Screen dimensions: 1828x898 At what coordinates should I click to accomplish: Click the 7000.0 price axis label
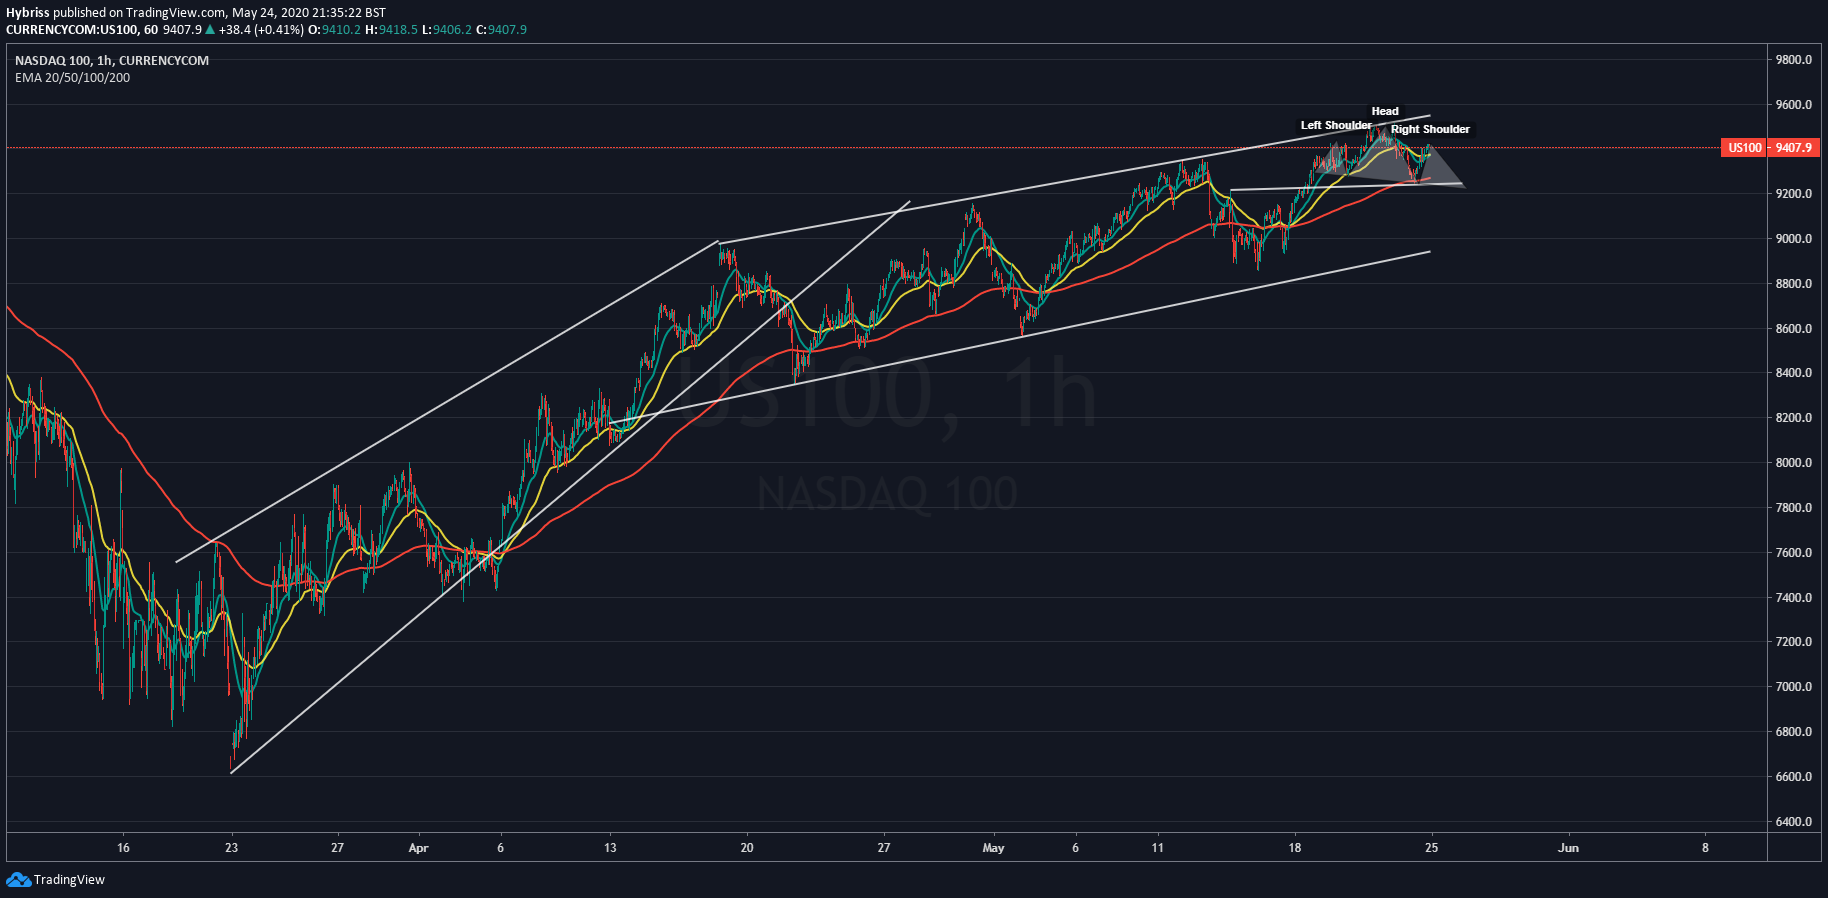1794,687
